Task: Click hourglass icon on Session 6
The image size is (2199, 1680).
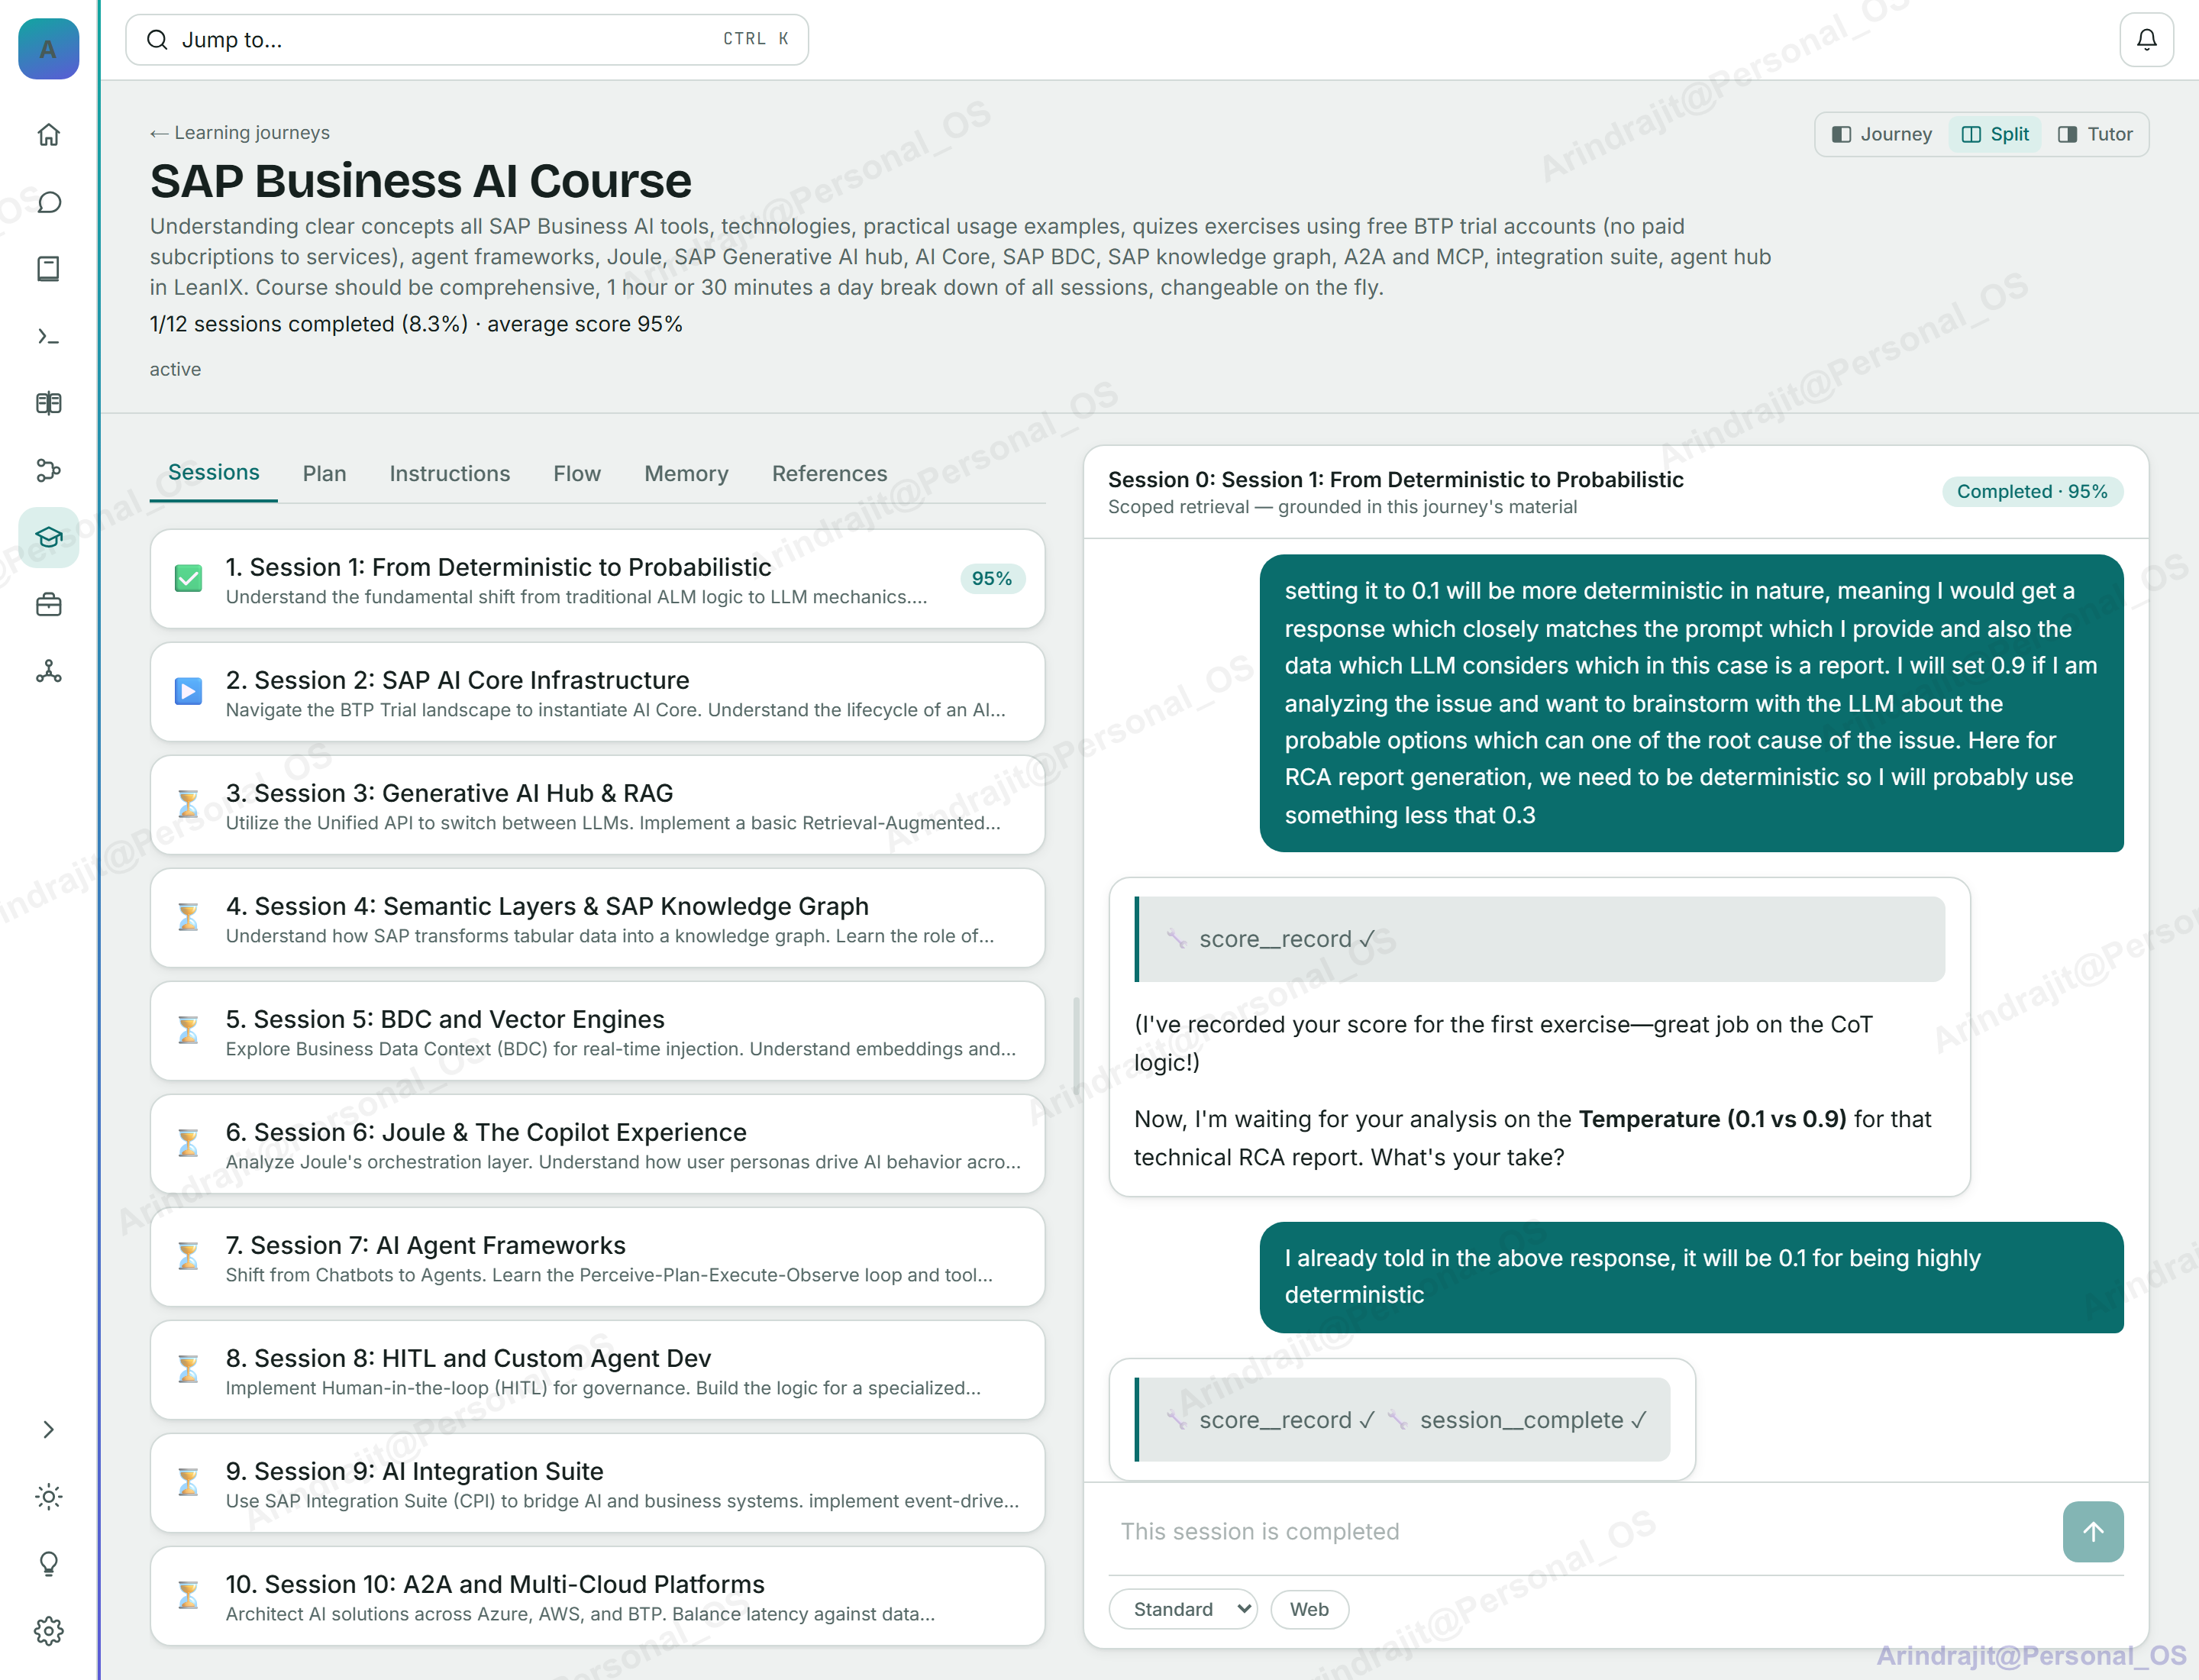Action: [188, 1143]
